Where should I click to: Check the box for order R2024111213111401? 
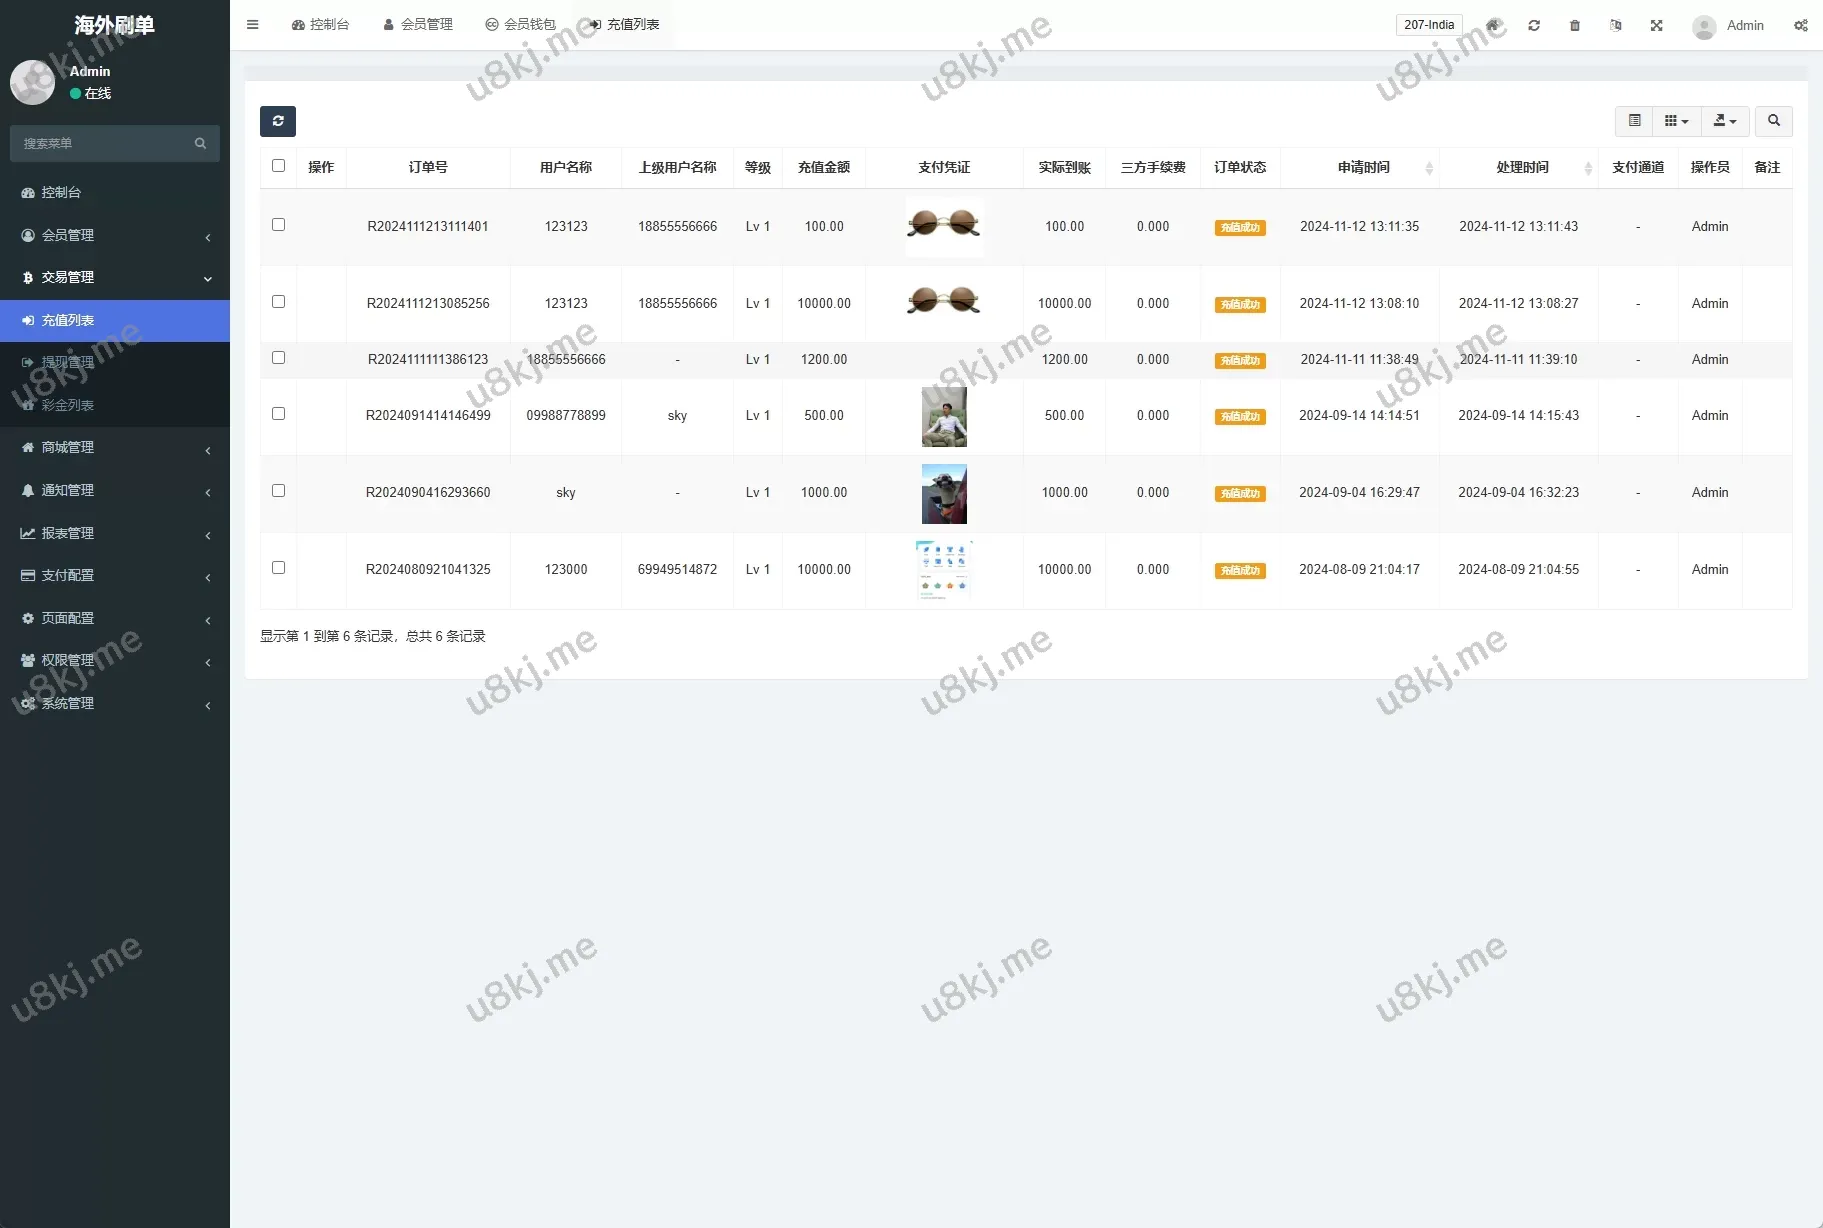[279, 225]
